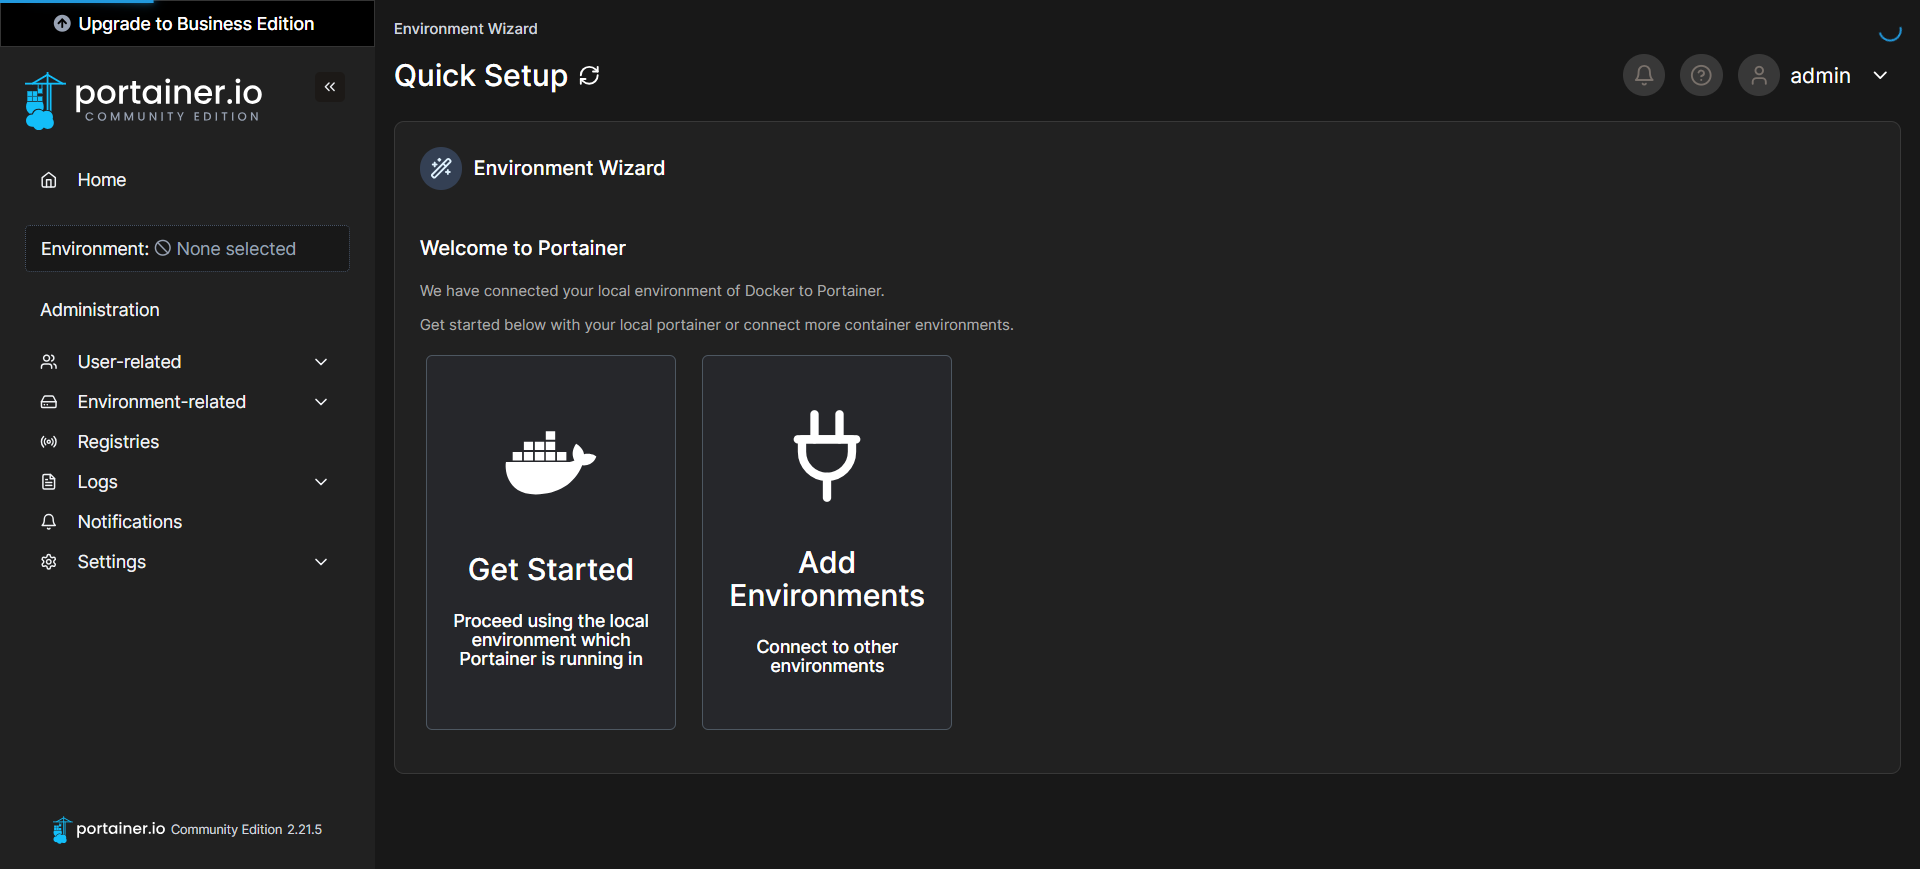The image size is (1920, 869).
Task: Click the admin username label
Action: click(1820, 76)
